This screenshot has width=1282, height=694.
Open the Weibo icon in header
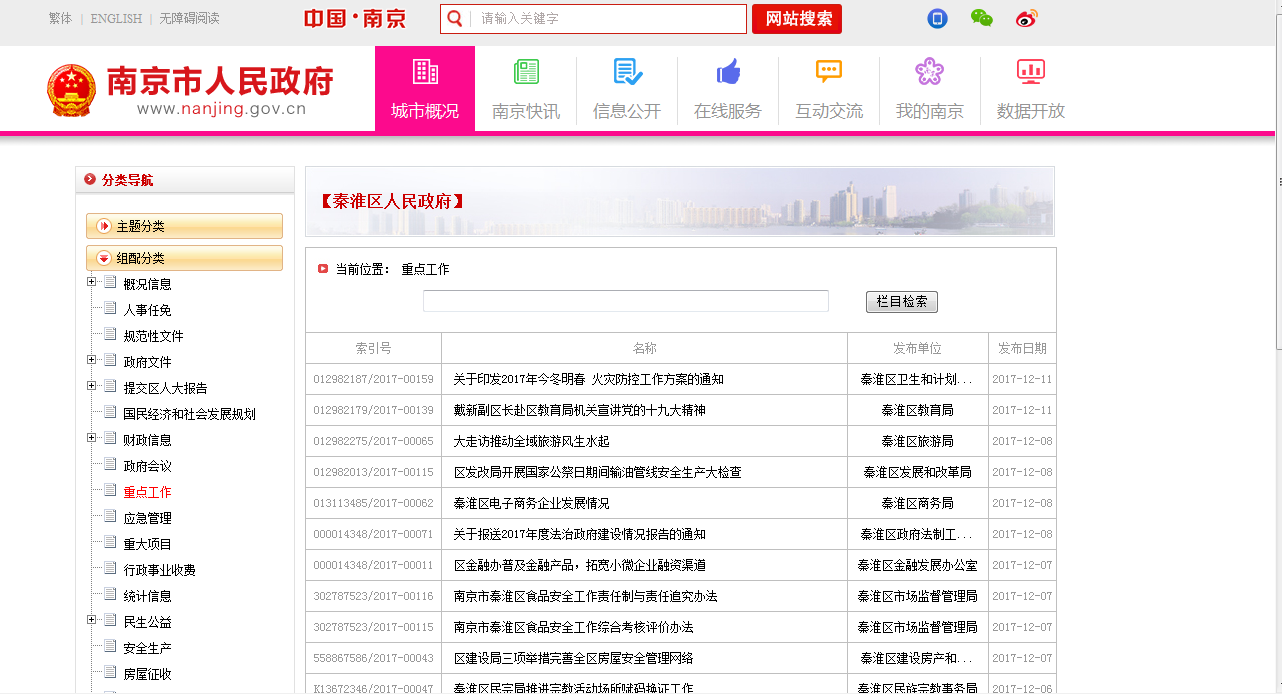point(1027,18)
